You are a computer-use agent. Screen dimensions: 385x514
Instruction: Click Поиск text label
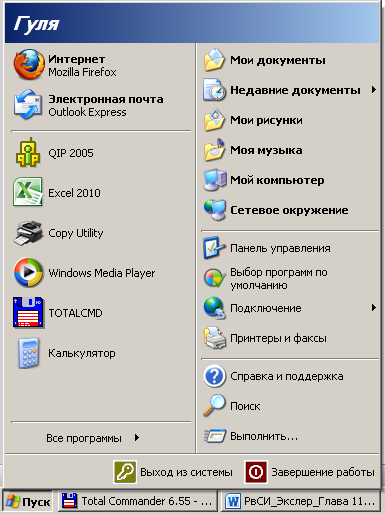tap(245, 406)
